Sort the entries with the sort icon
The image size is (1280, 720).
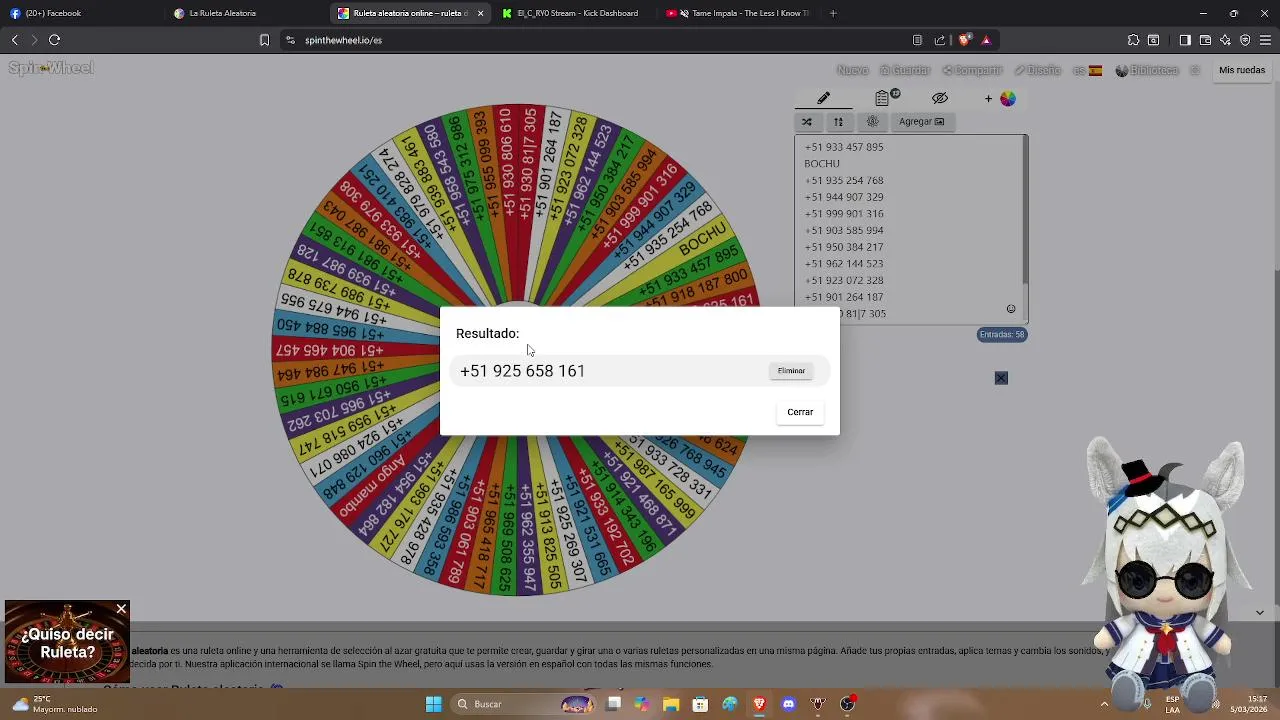coord(838,122)
